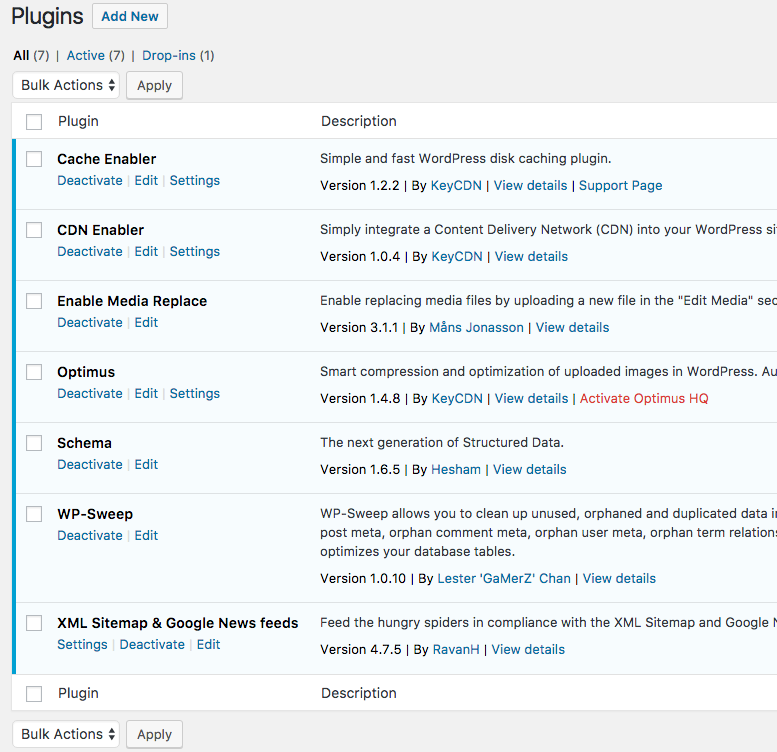This screenshot has height=752, width=777.
Task: Click Activate Optimus HQ link
Action: [x=644, y=398]
